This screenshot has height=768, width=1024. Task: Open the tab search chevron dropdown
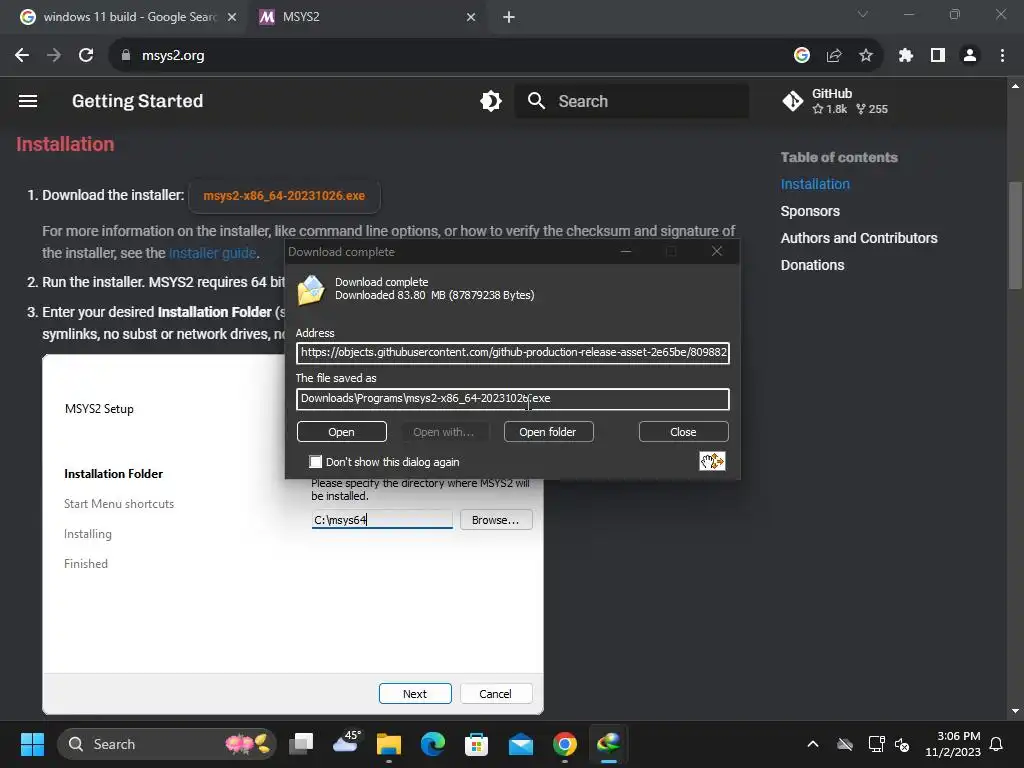point(863,14)
